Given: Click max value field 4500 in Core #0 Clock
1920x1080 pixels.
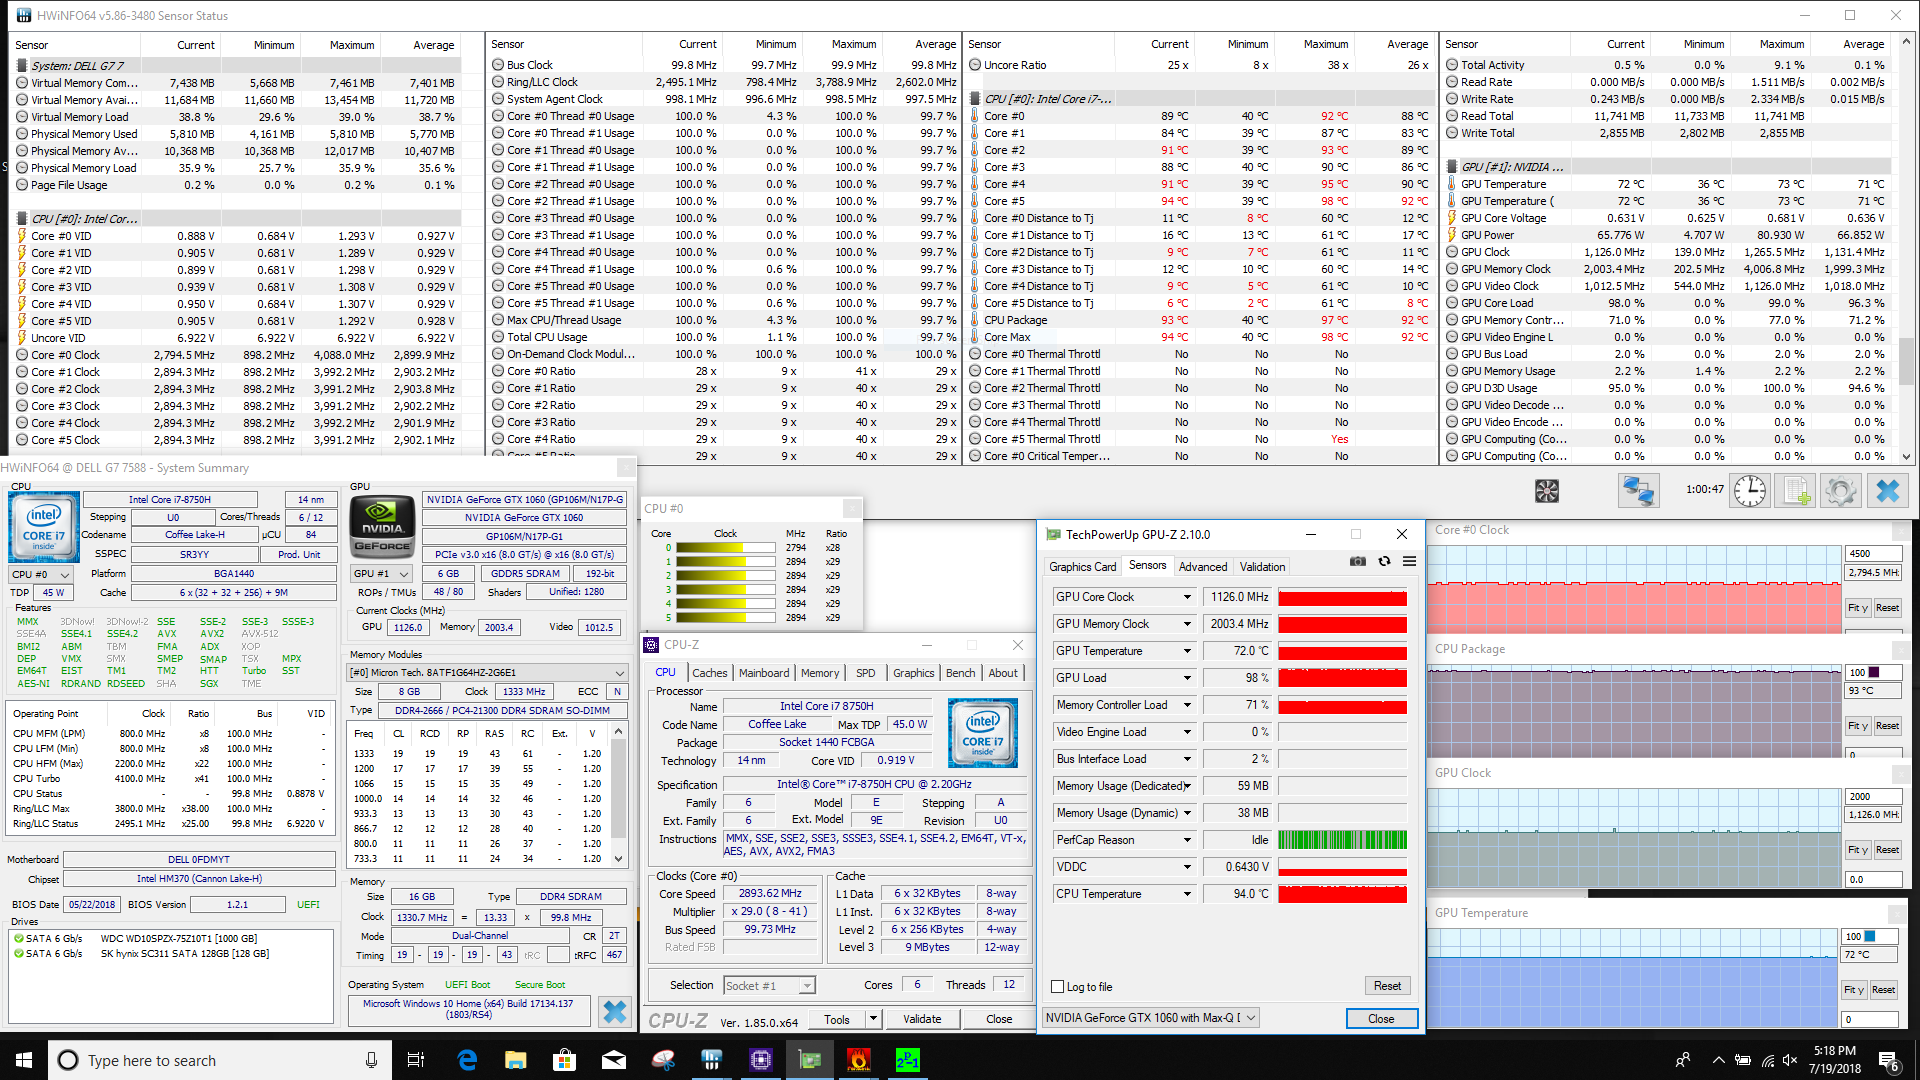Looking at the screenshot, I should click(1872, 553).
